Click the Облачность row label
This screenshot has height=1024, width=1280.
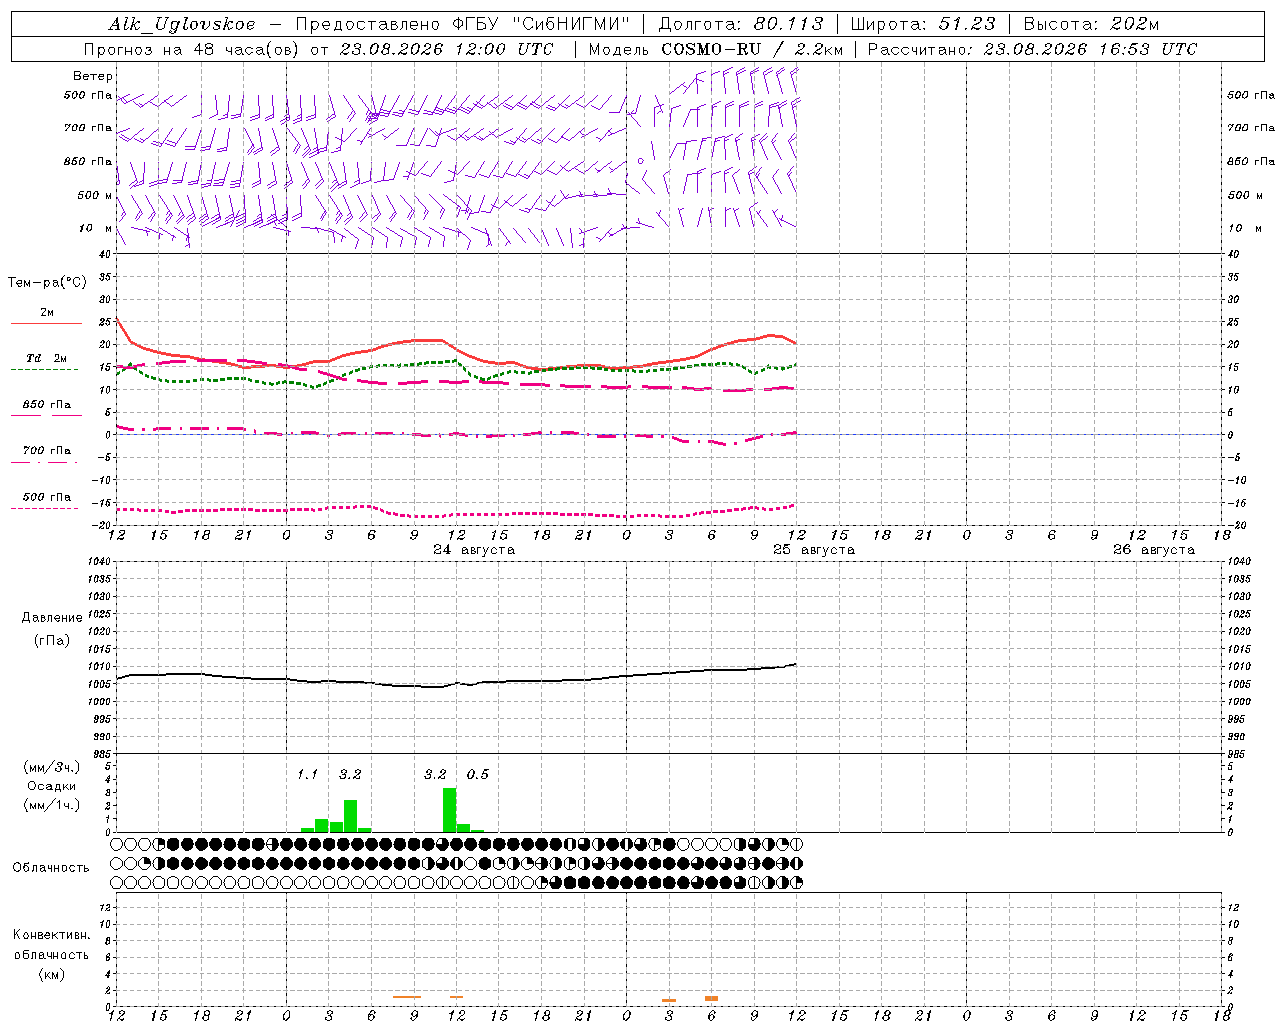click(x=51, y=867)
